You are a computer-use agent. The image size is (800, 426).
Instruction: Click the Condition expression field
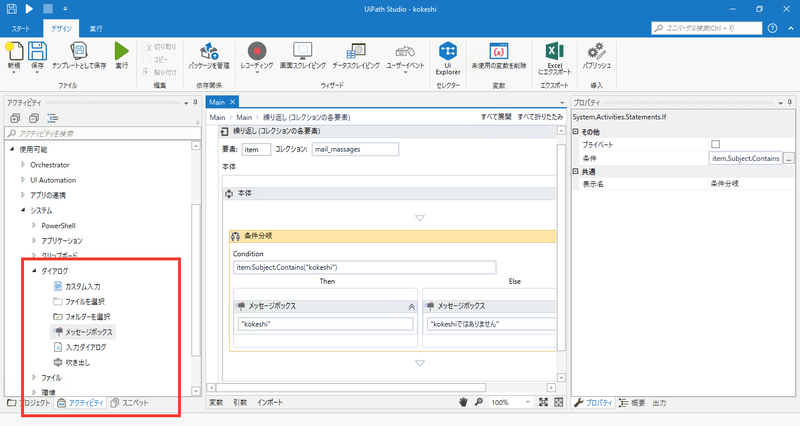point(365,267)
